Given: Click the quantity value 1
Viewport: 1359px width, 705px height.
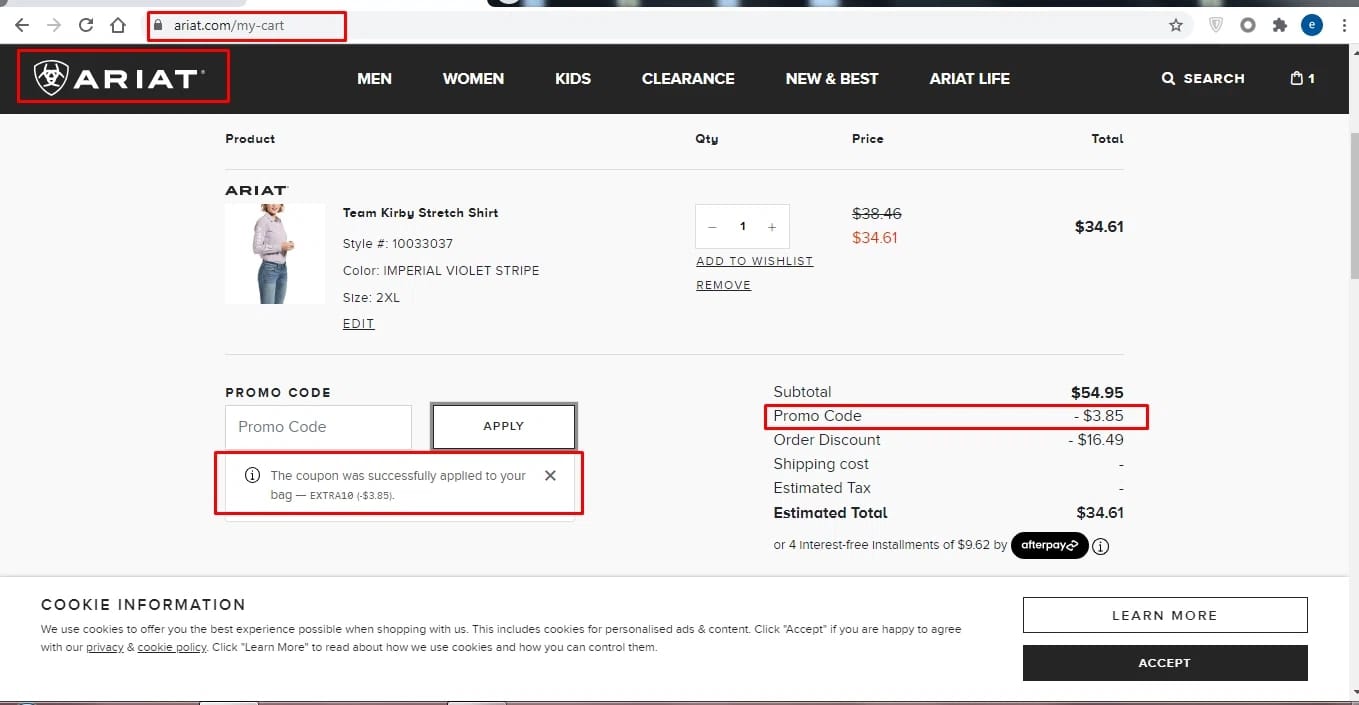Looking at the screenshot, I should coord(742,227).
